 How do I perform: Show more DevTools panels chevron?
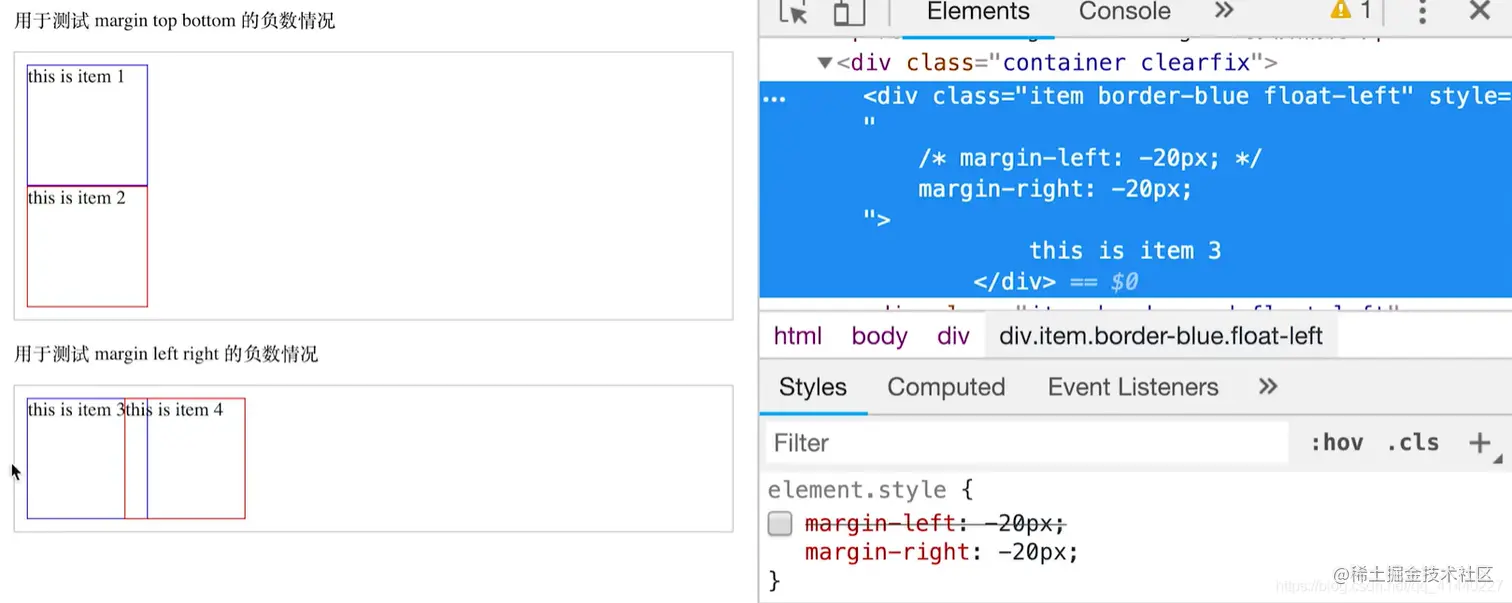click(1224, 11)
